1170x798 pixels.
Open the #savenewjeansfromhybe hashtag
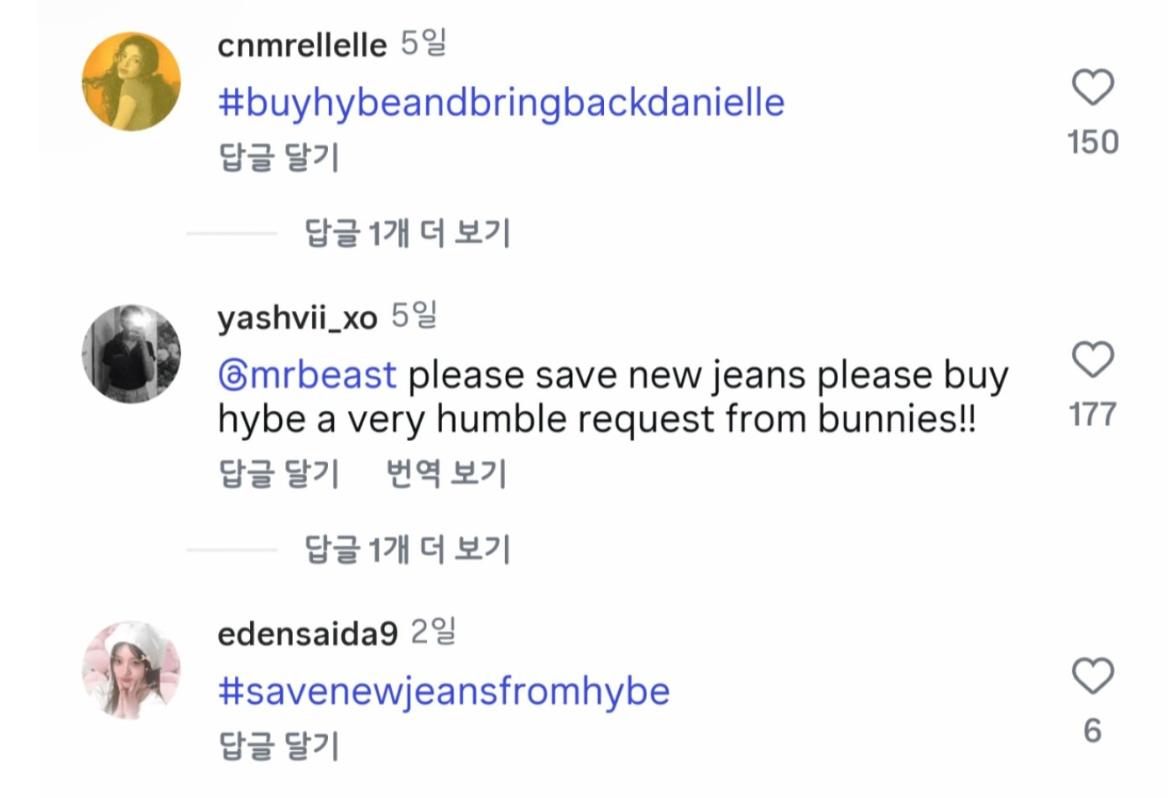(444, 691)
